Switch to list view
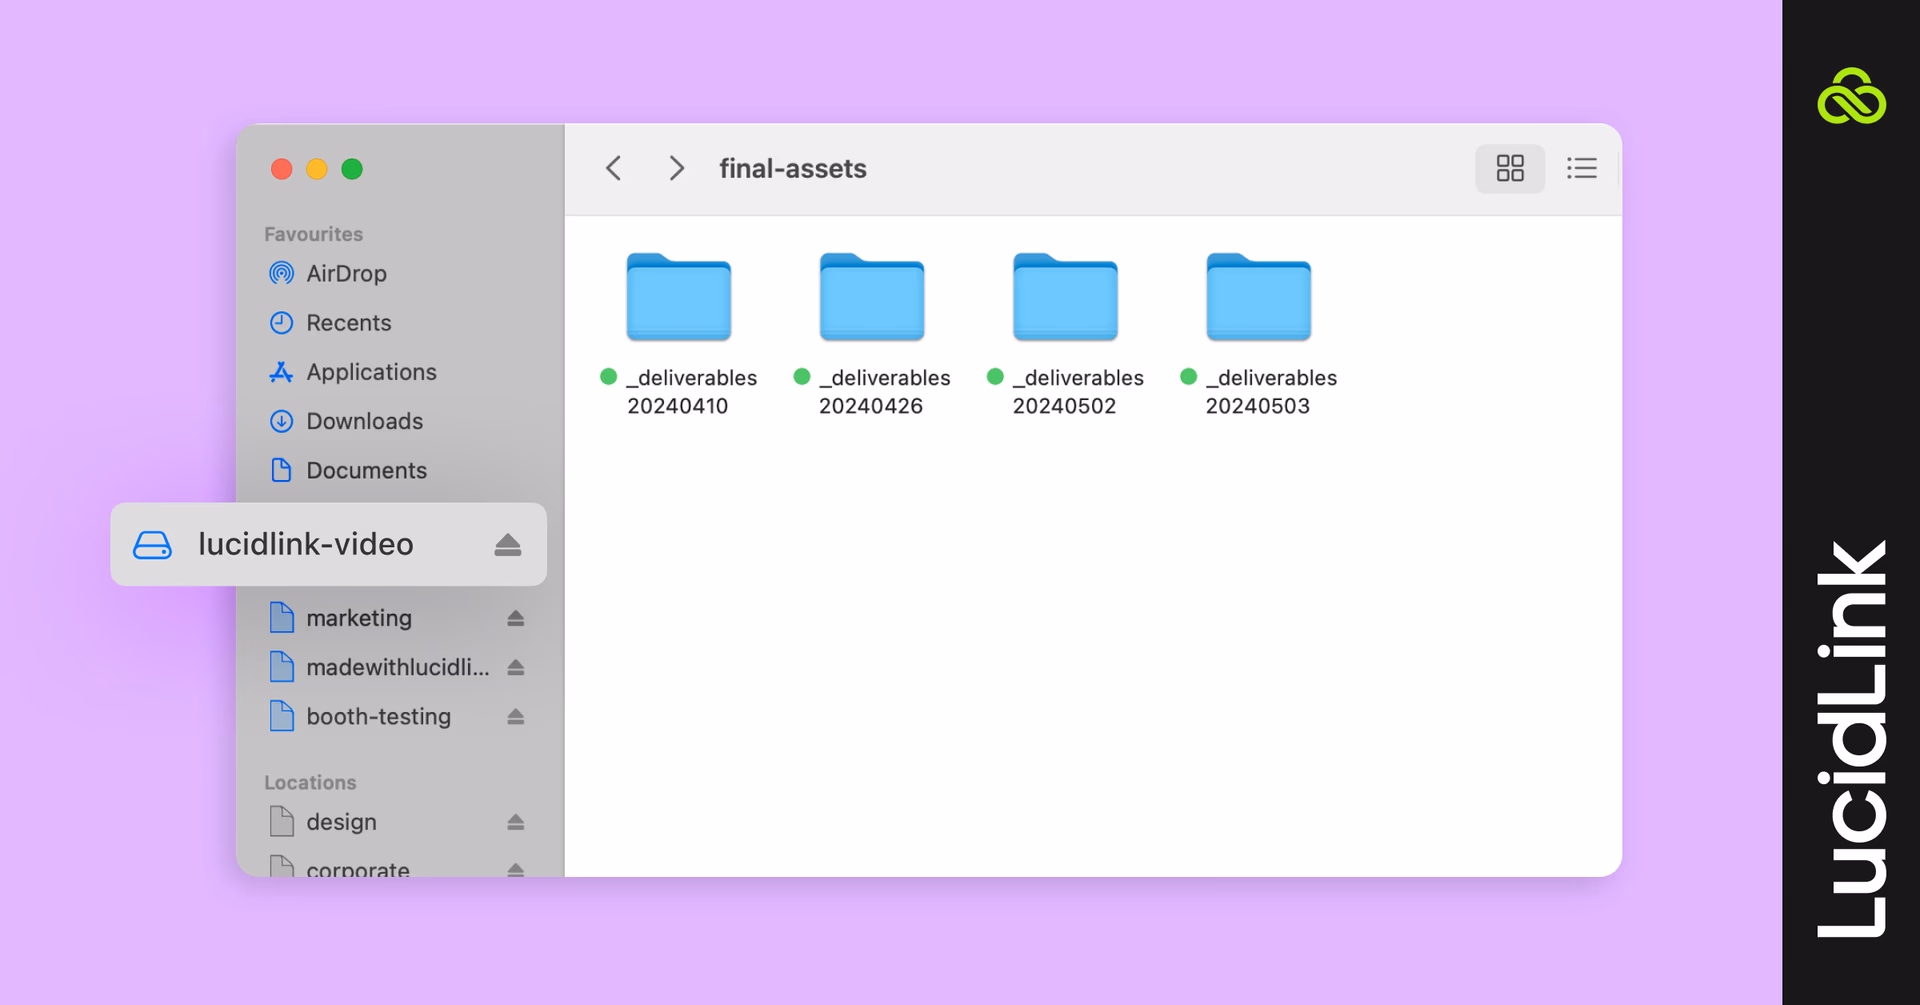Viewport: 1920px width, 1005px height. 1580,168
